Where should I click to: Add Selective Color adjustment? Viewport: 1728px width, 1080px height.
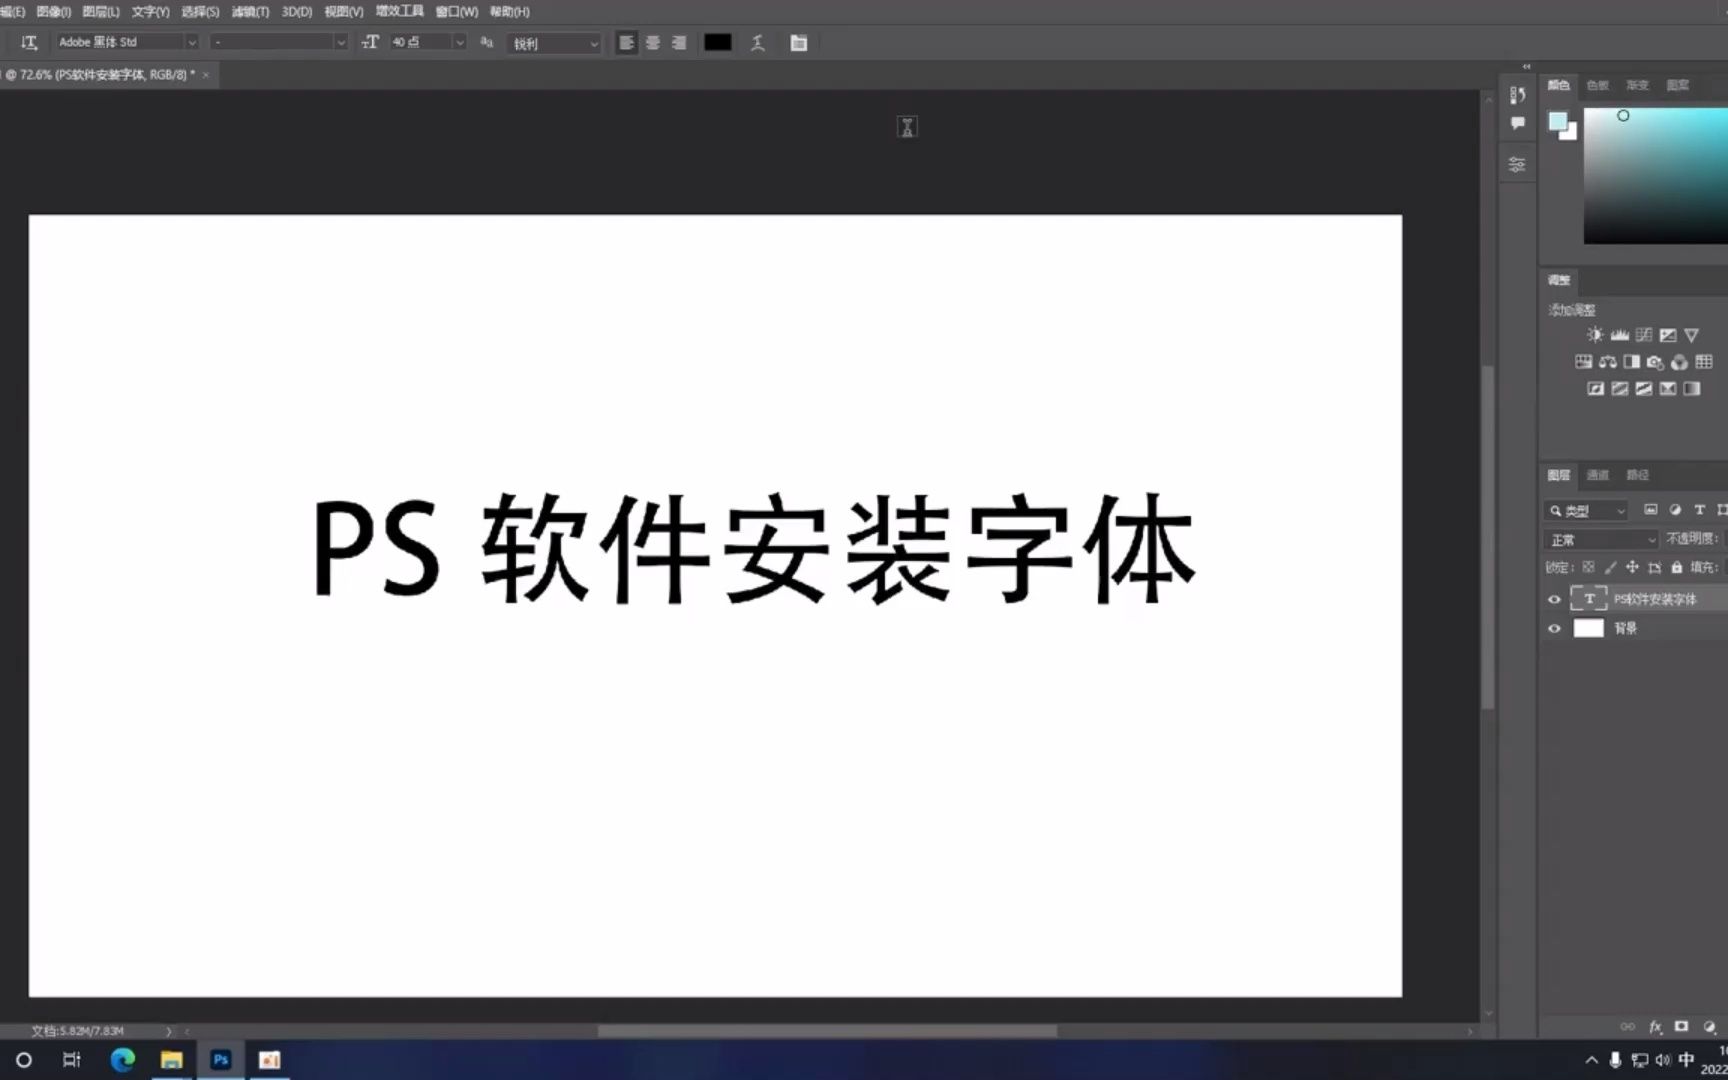tap(1668, 388)
